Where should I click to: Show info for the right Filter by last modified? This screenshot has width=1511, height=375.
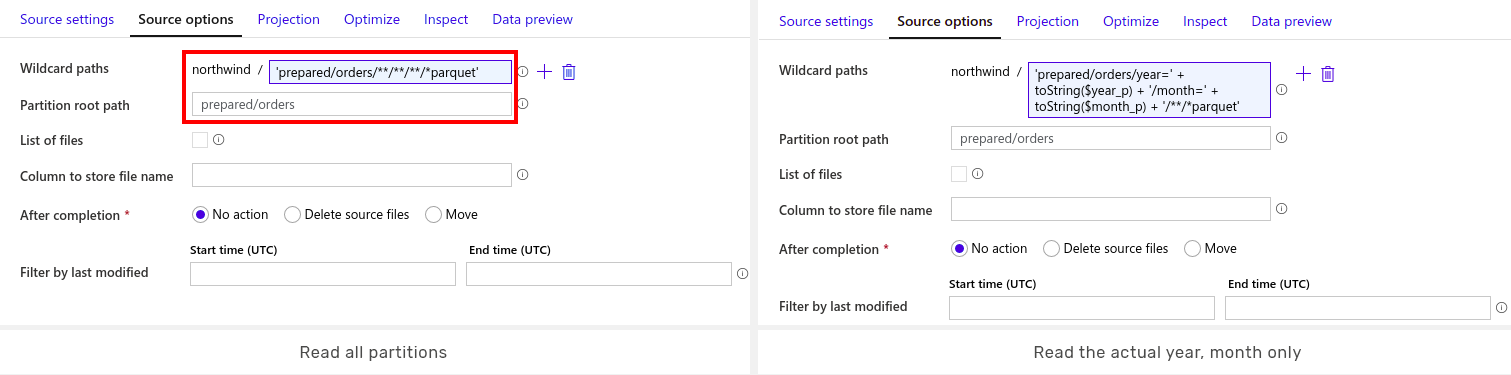pyautogui.click(x=1502, y=307)
